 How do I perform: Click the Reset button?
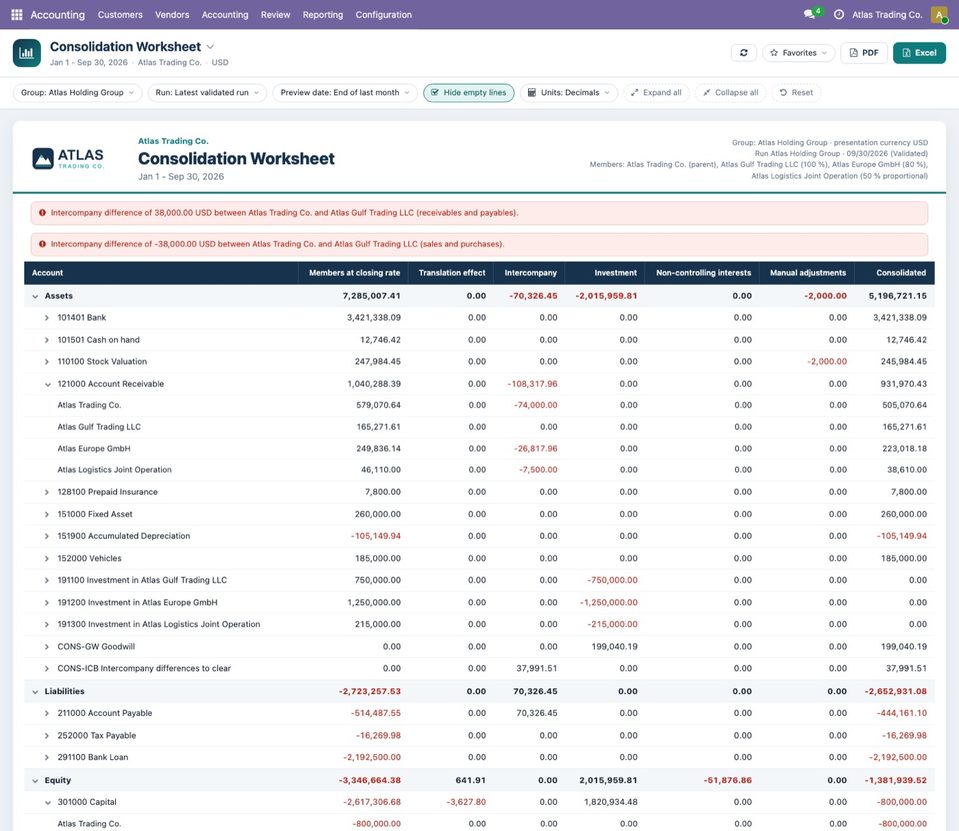pos(796,93)
